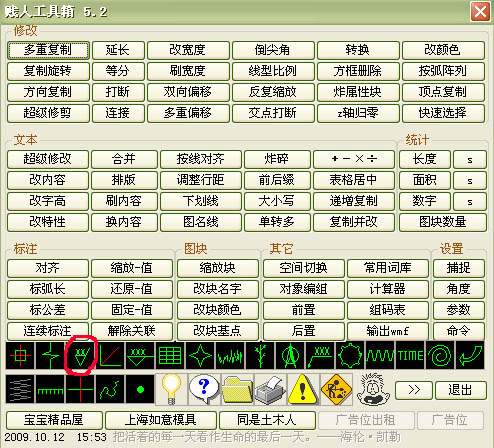The image size is (494, 448).
Task: Click the 长度 statistics button
Action: (x=425, y=159)
